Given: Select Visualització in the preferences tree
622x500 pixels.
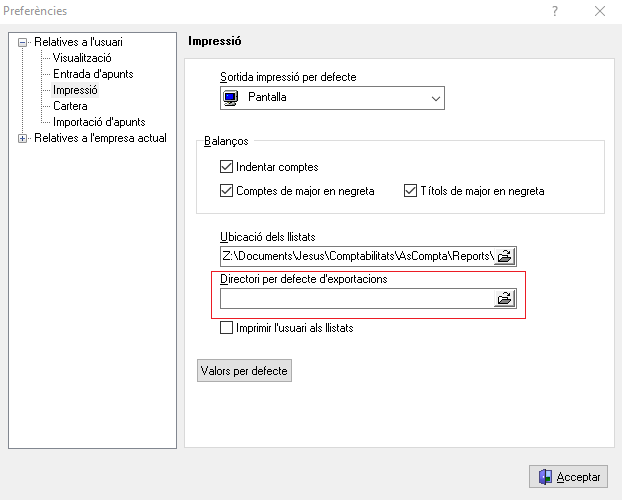Looking at the screenshot, I should point(82,58).
